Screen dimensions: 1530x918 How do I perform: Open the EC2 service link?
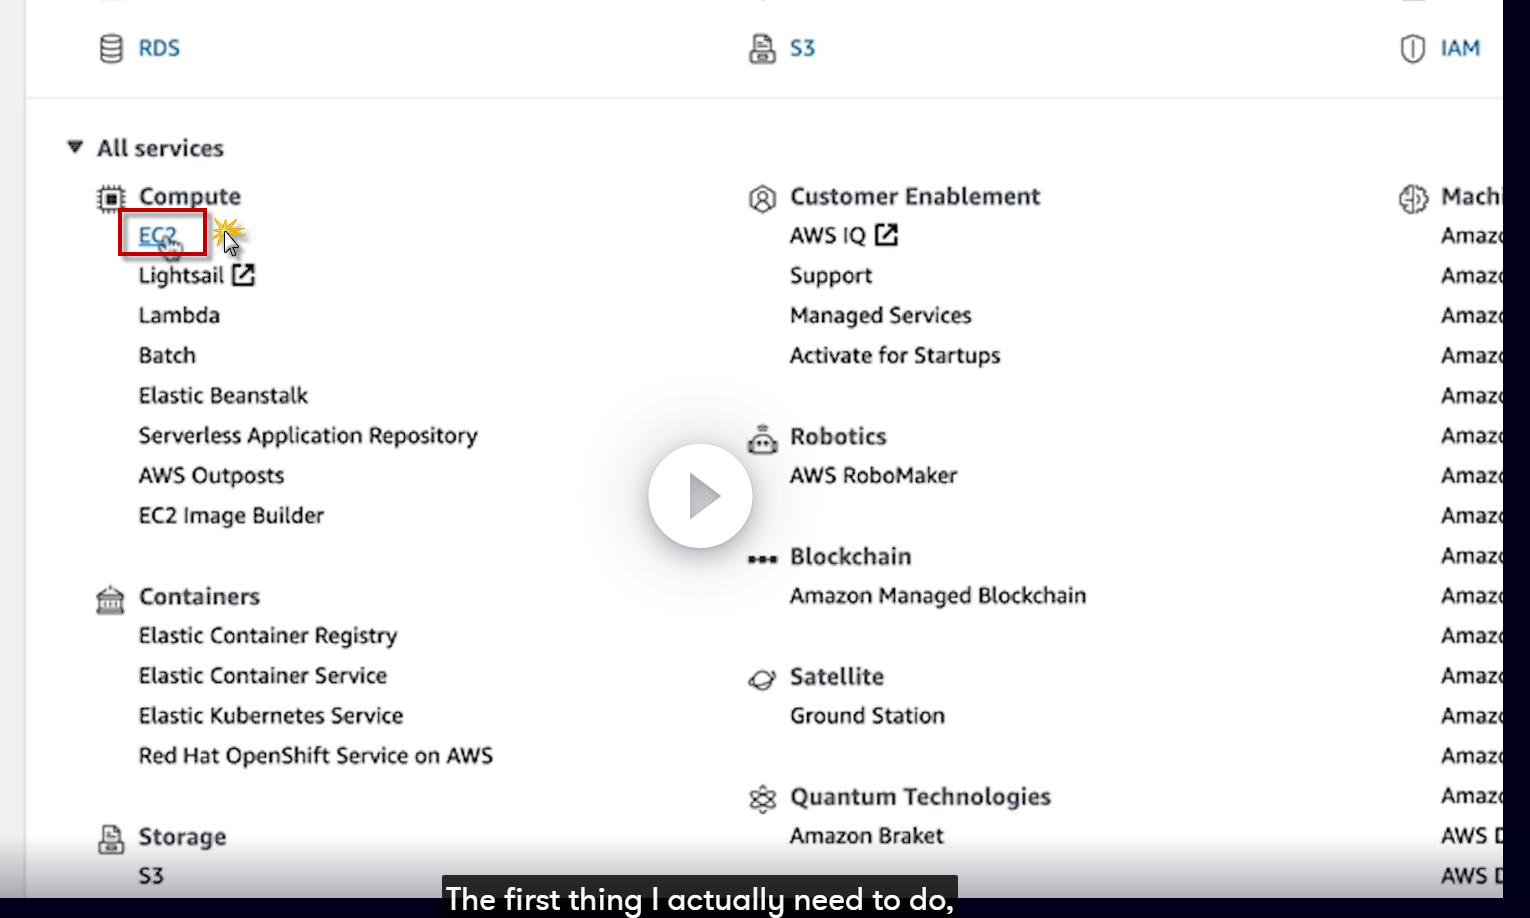157,236
